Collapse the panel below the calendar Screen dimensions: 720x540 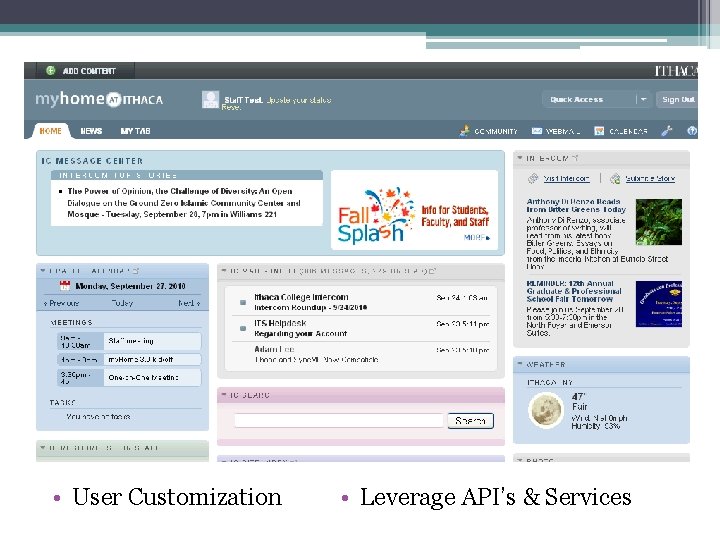(x=43, y=447)
